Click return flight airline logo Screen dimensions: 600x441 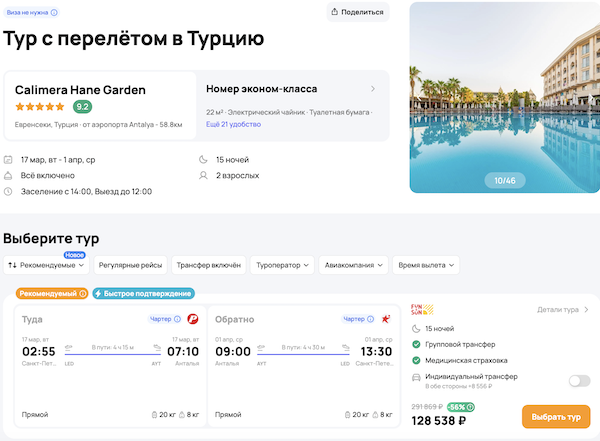pos(386,319)
